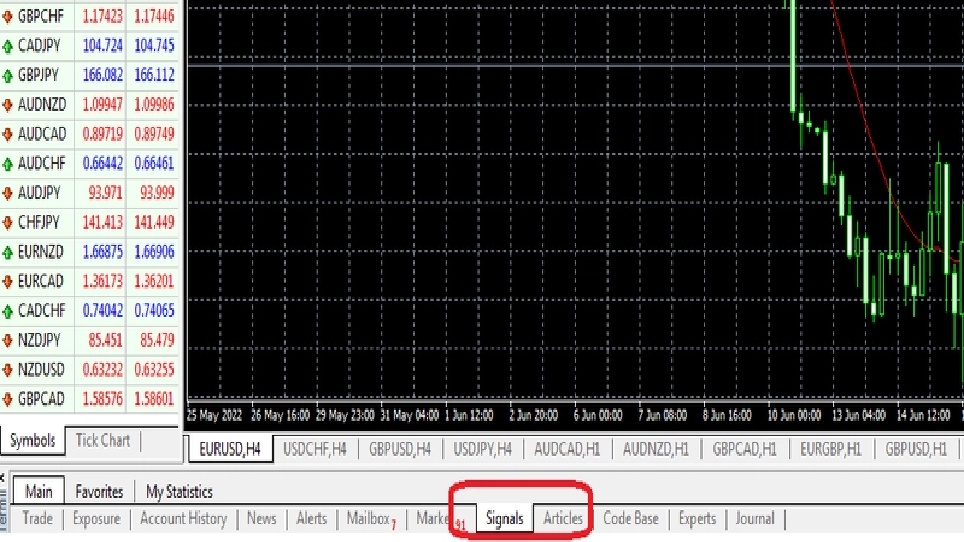This screenshot has width=964, height=542.
Task: Click the CADCHF up-arrow tick icon
Action: click(7, 312)
